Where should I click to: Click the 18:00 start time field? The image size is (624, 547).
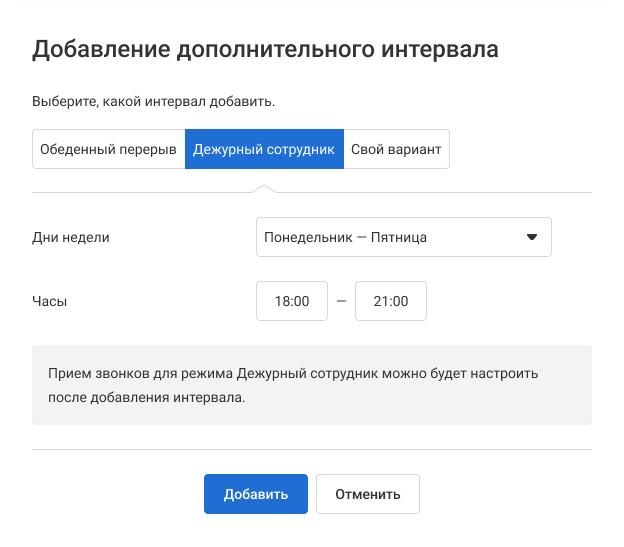[x=292, y=301]
